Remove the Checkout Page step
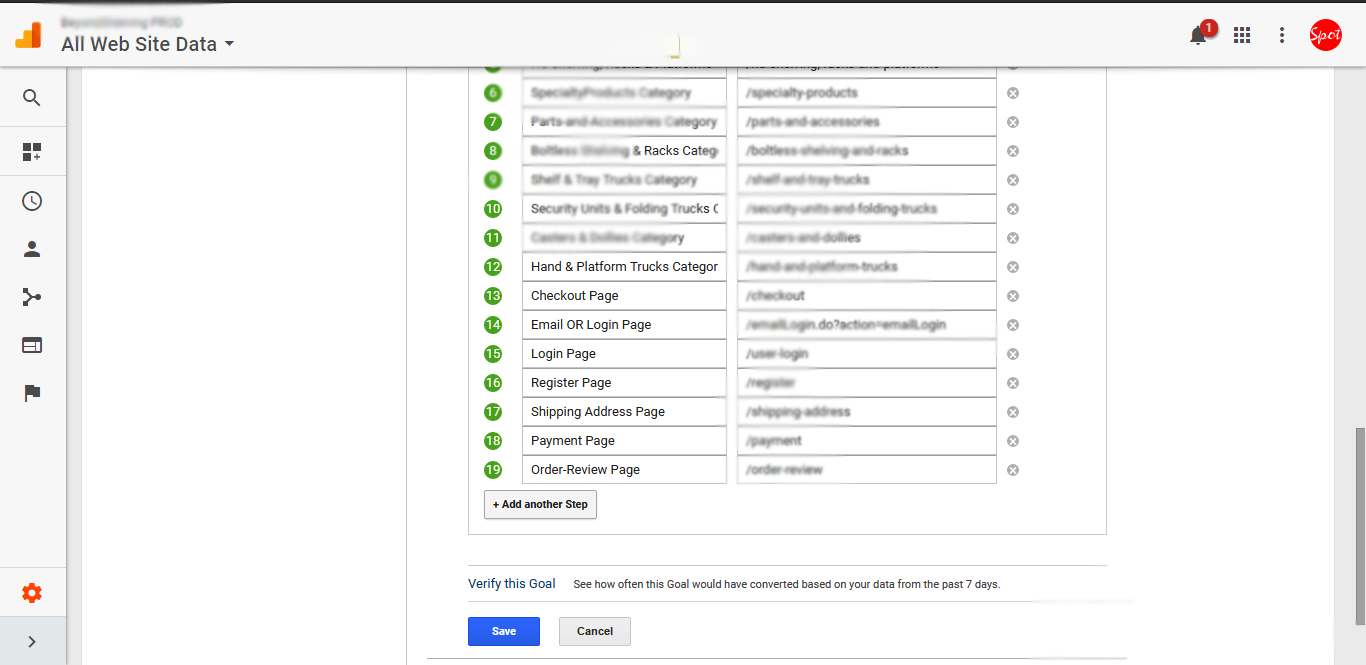 click(x=1012, y=296)
